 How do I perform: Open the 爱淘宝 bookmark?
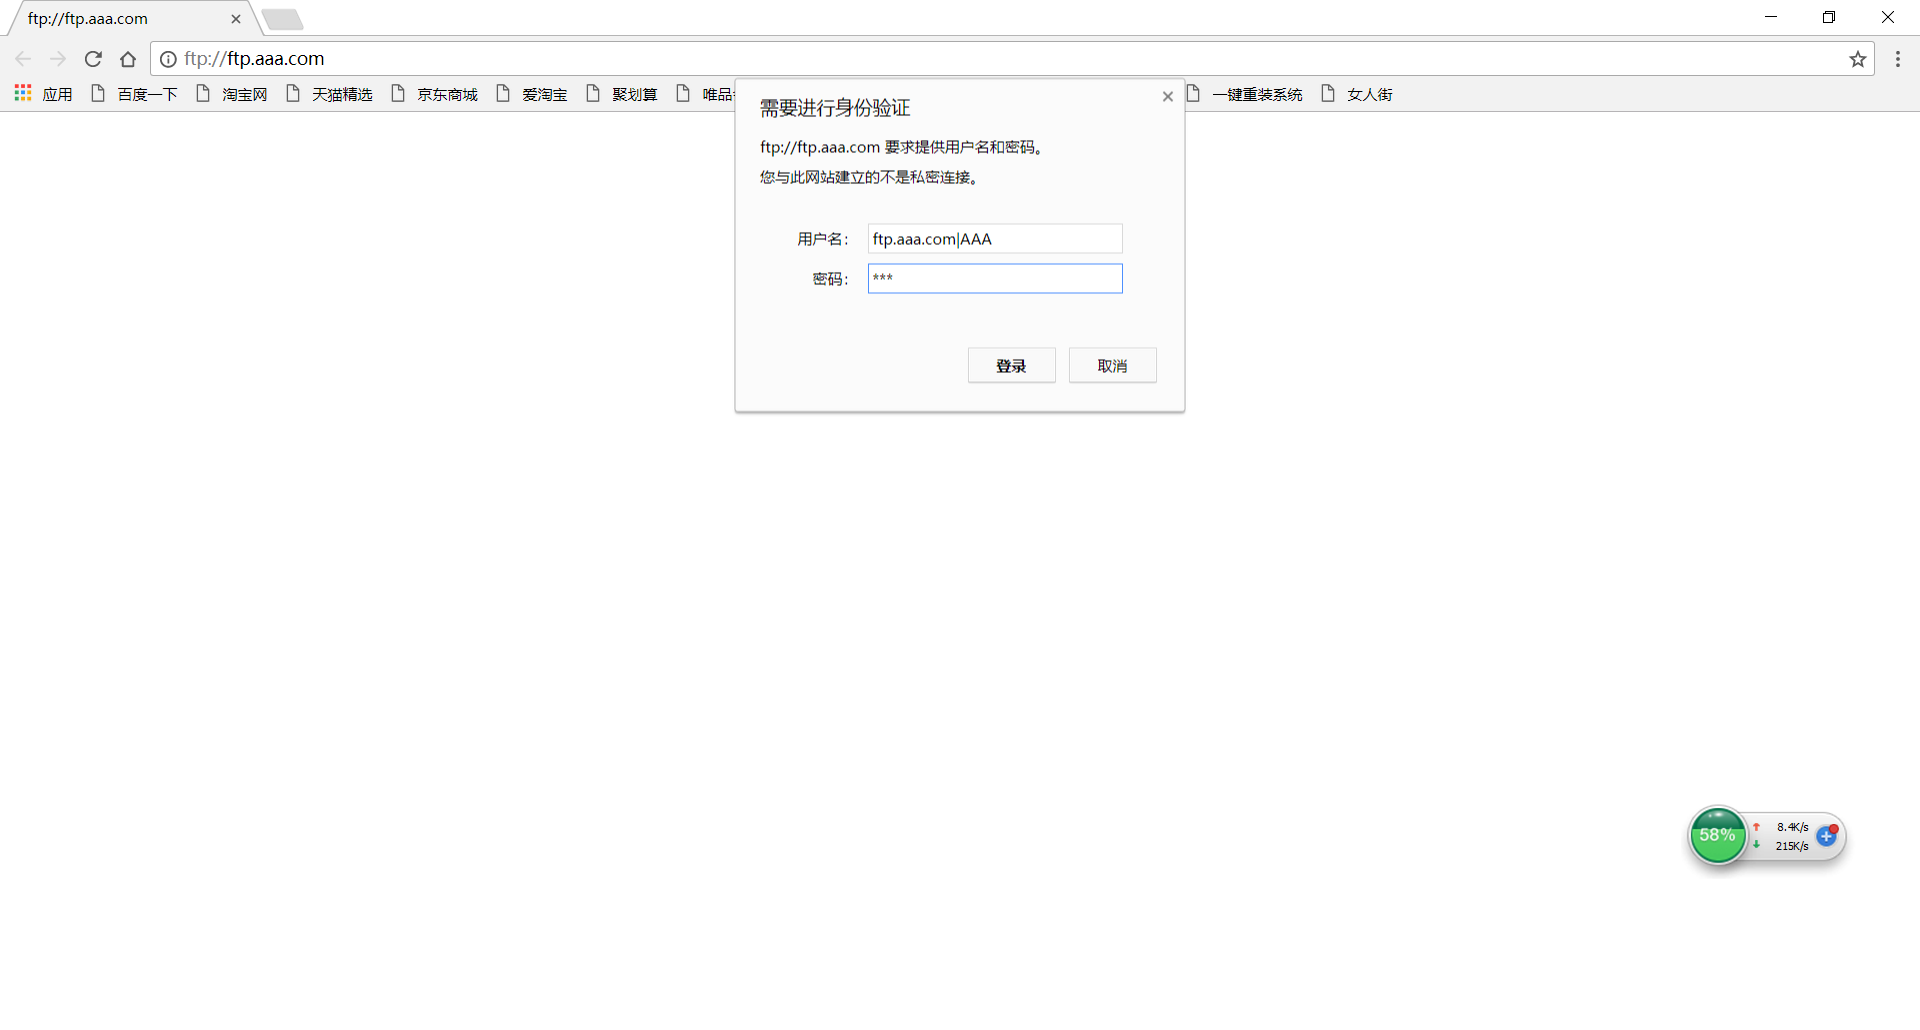pos(532,94)
